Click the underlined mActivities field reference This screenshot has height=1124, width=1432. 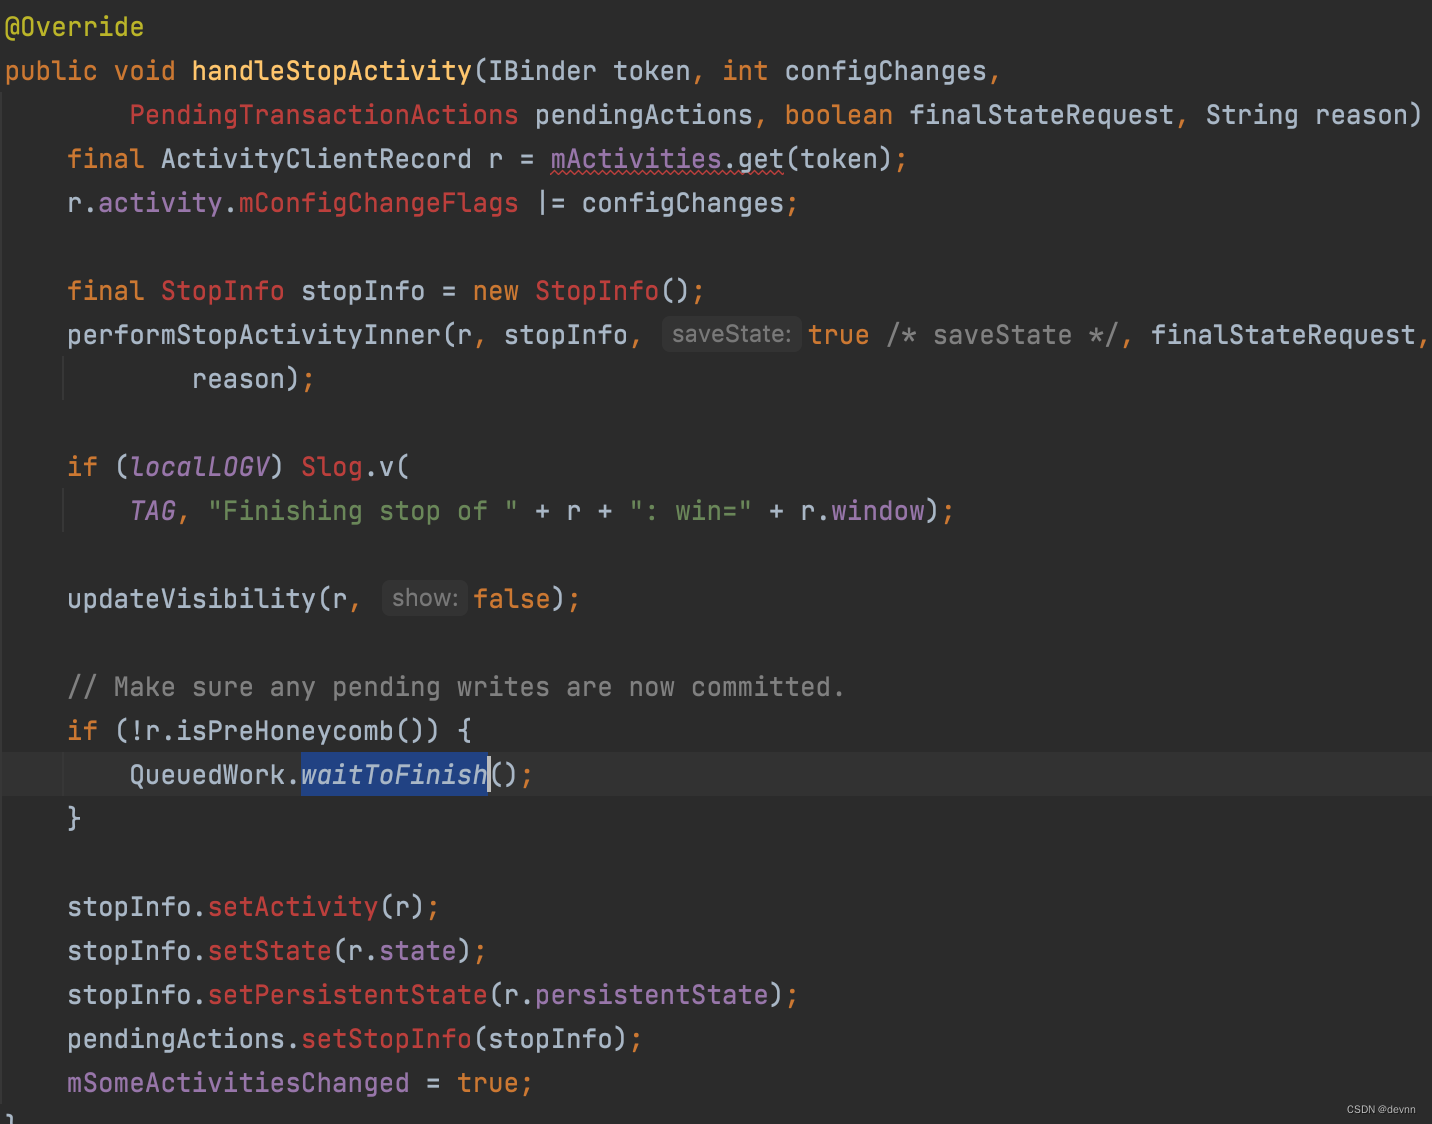point(636,159)
